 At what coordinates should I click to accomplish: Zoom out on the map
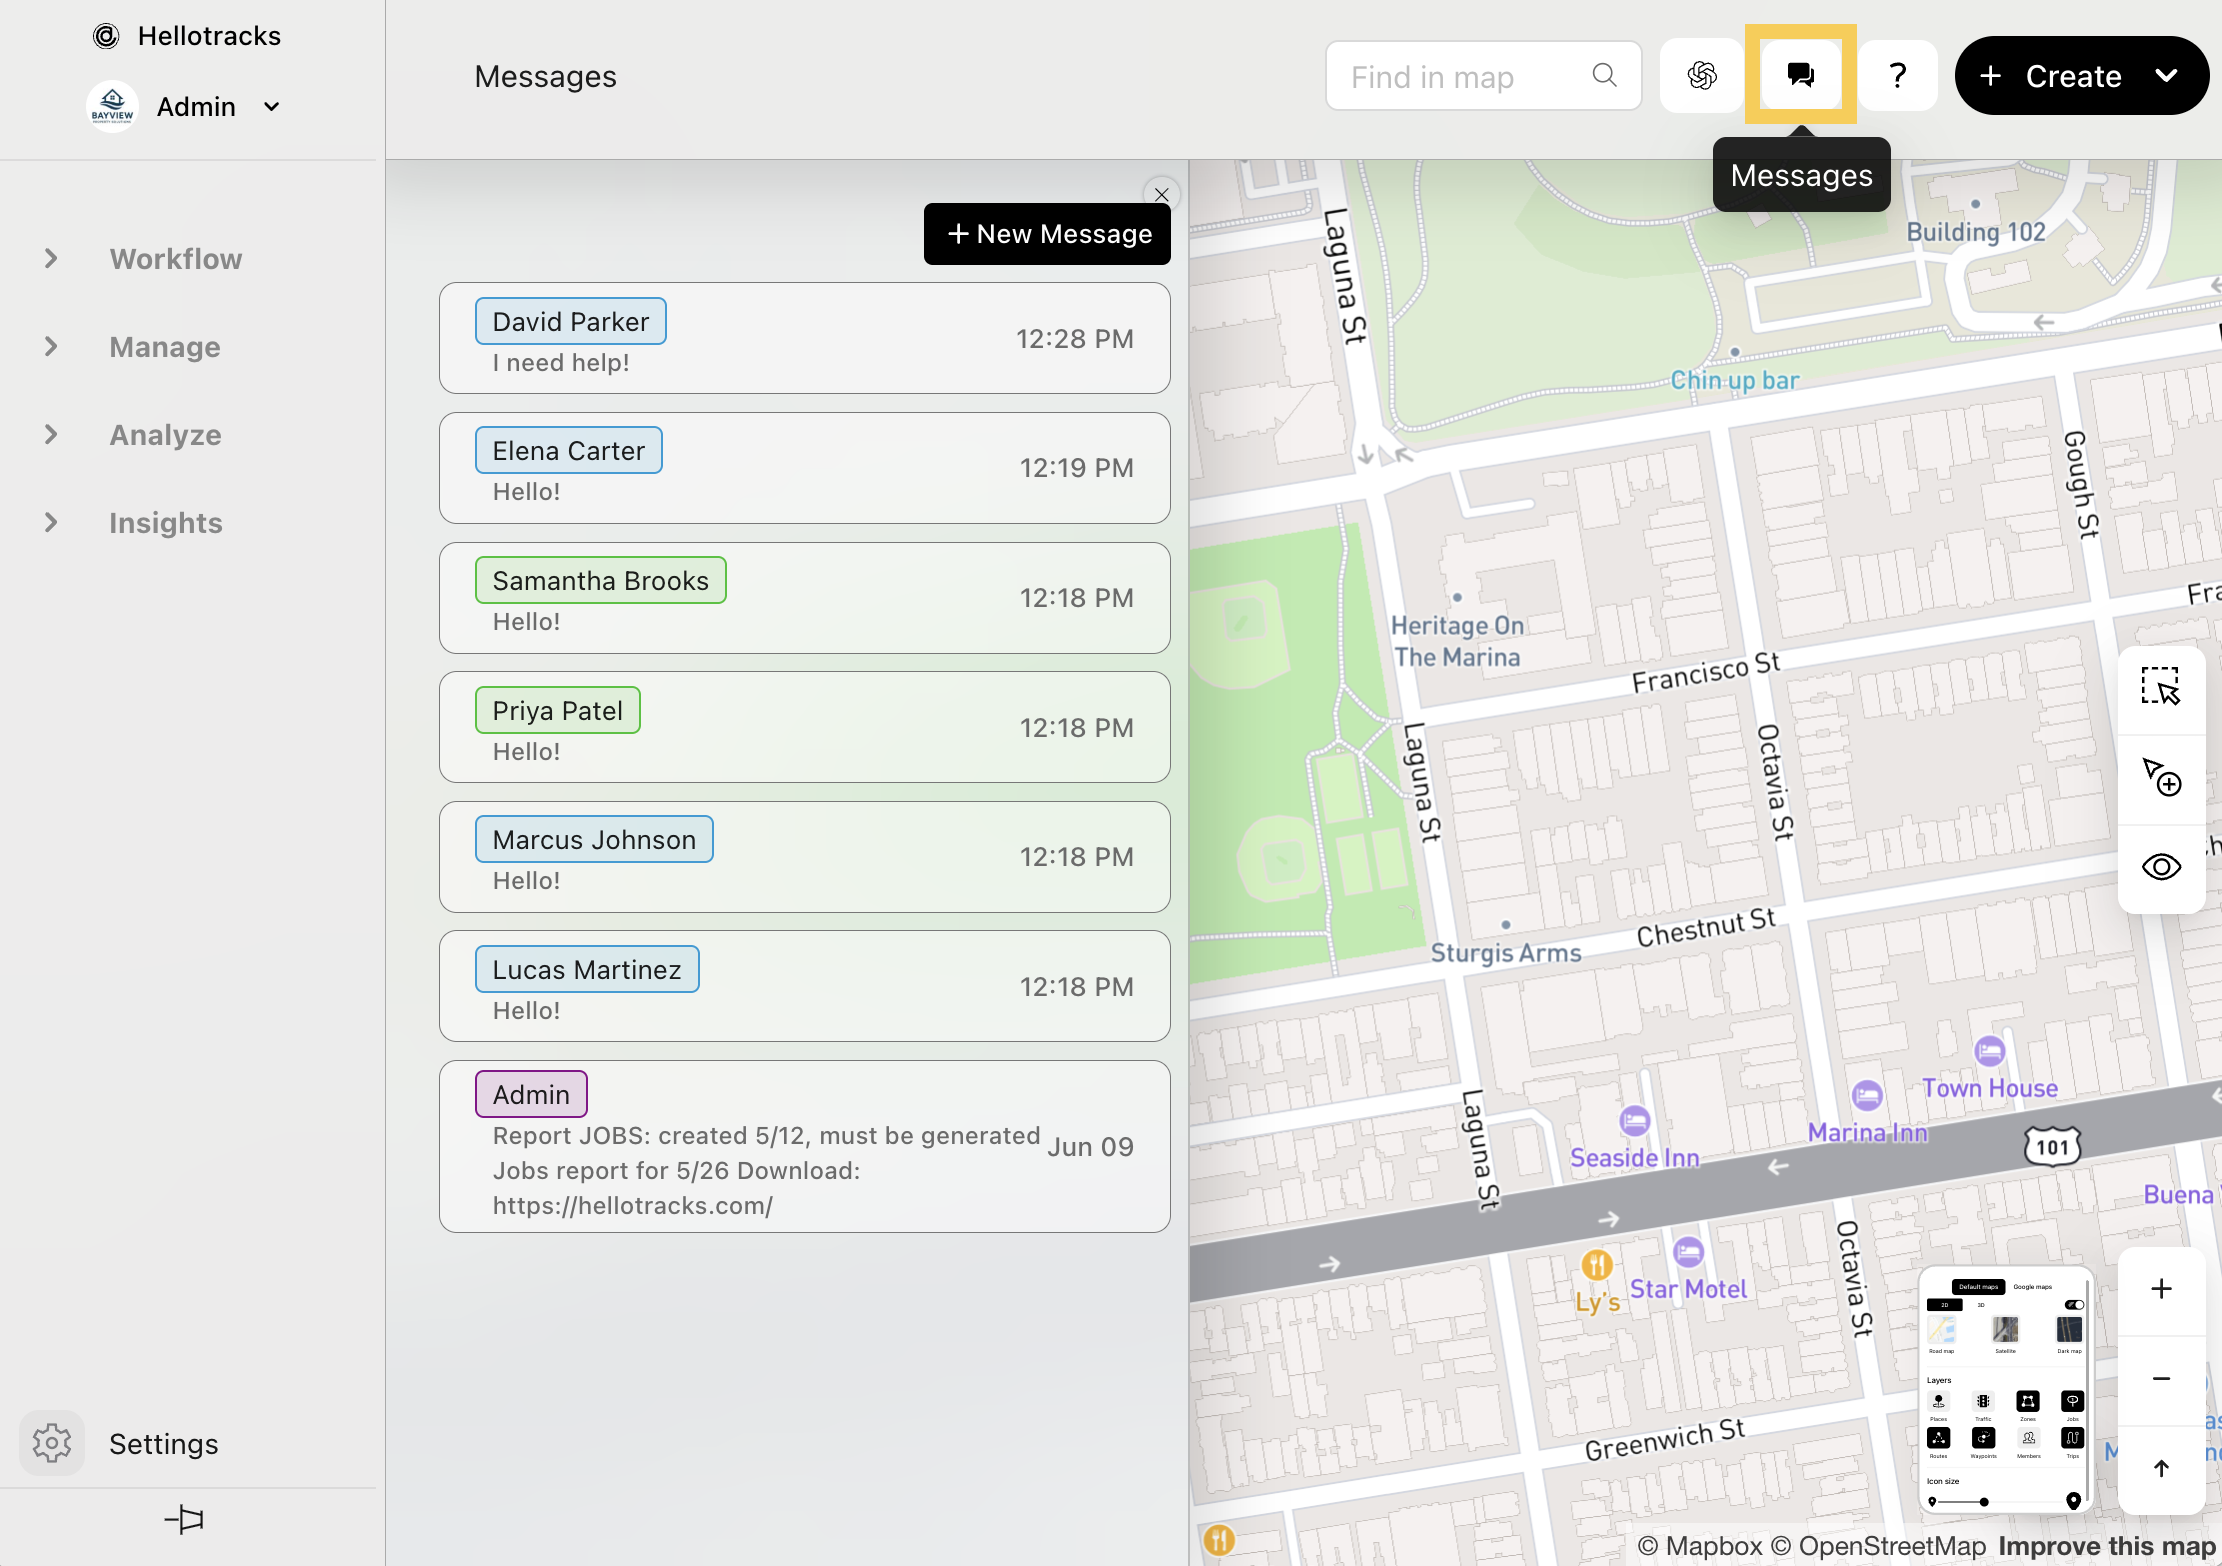point(2160,1379)
